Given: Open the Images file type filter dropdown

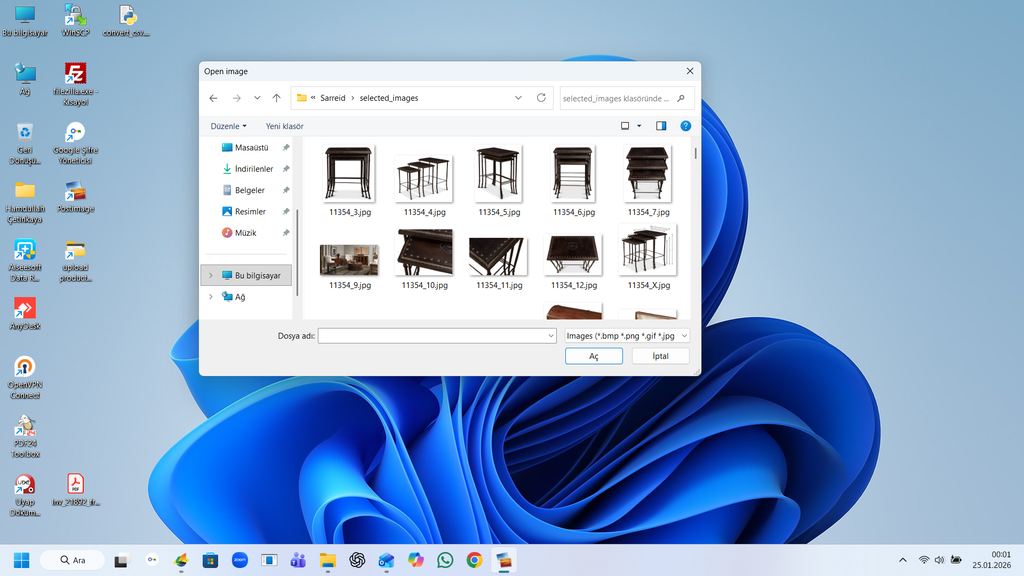Looking at the screenshot, I should tap(626, 336).
